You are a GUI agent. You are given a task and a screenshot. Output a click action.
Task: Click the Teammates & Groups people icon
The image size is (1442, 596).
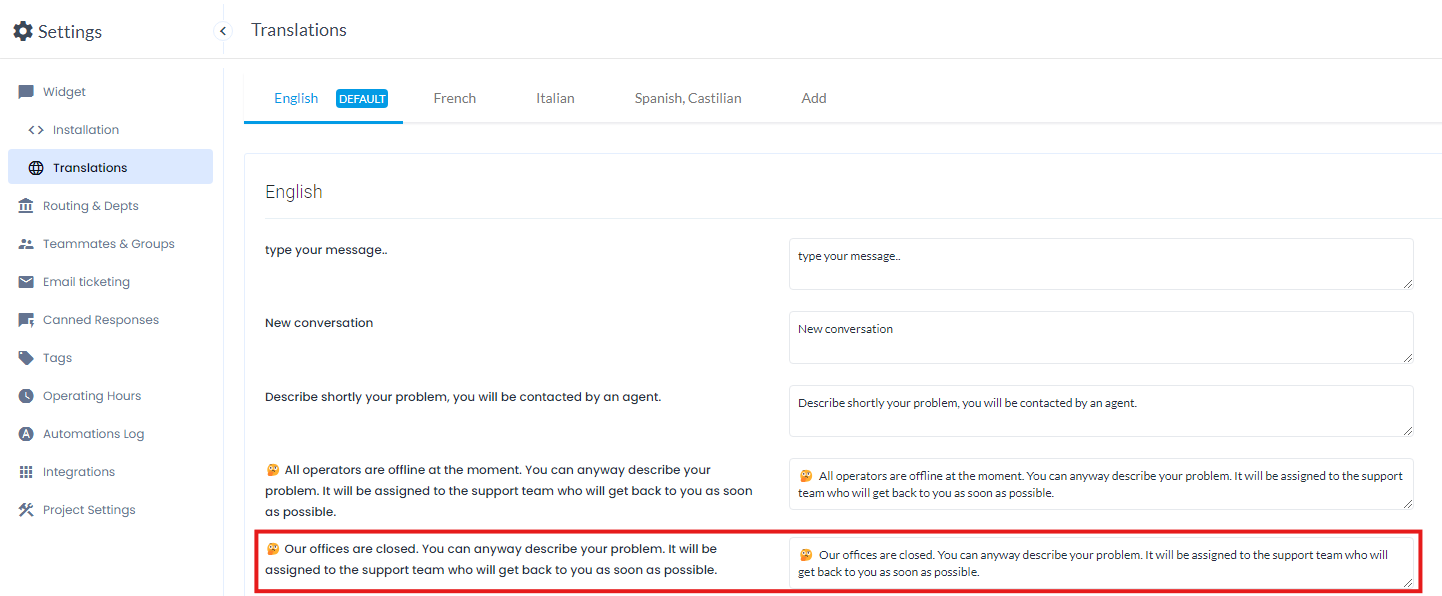tap(26, 244)
